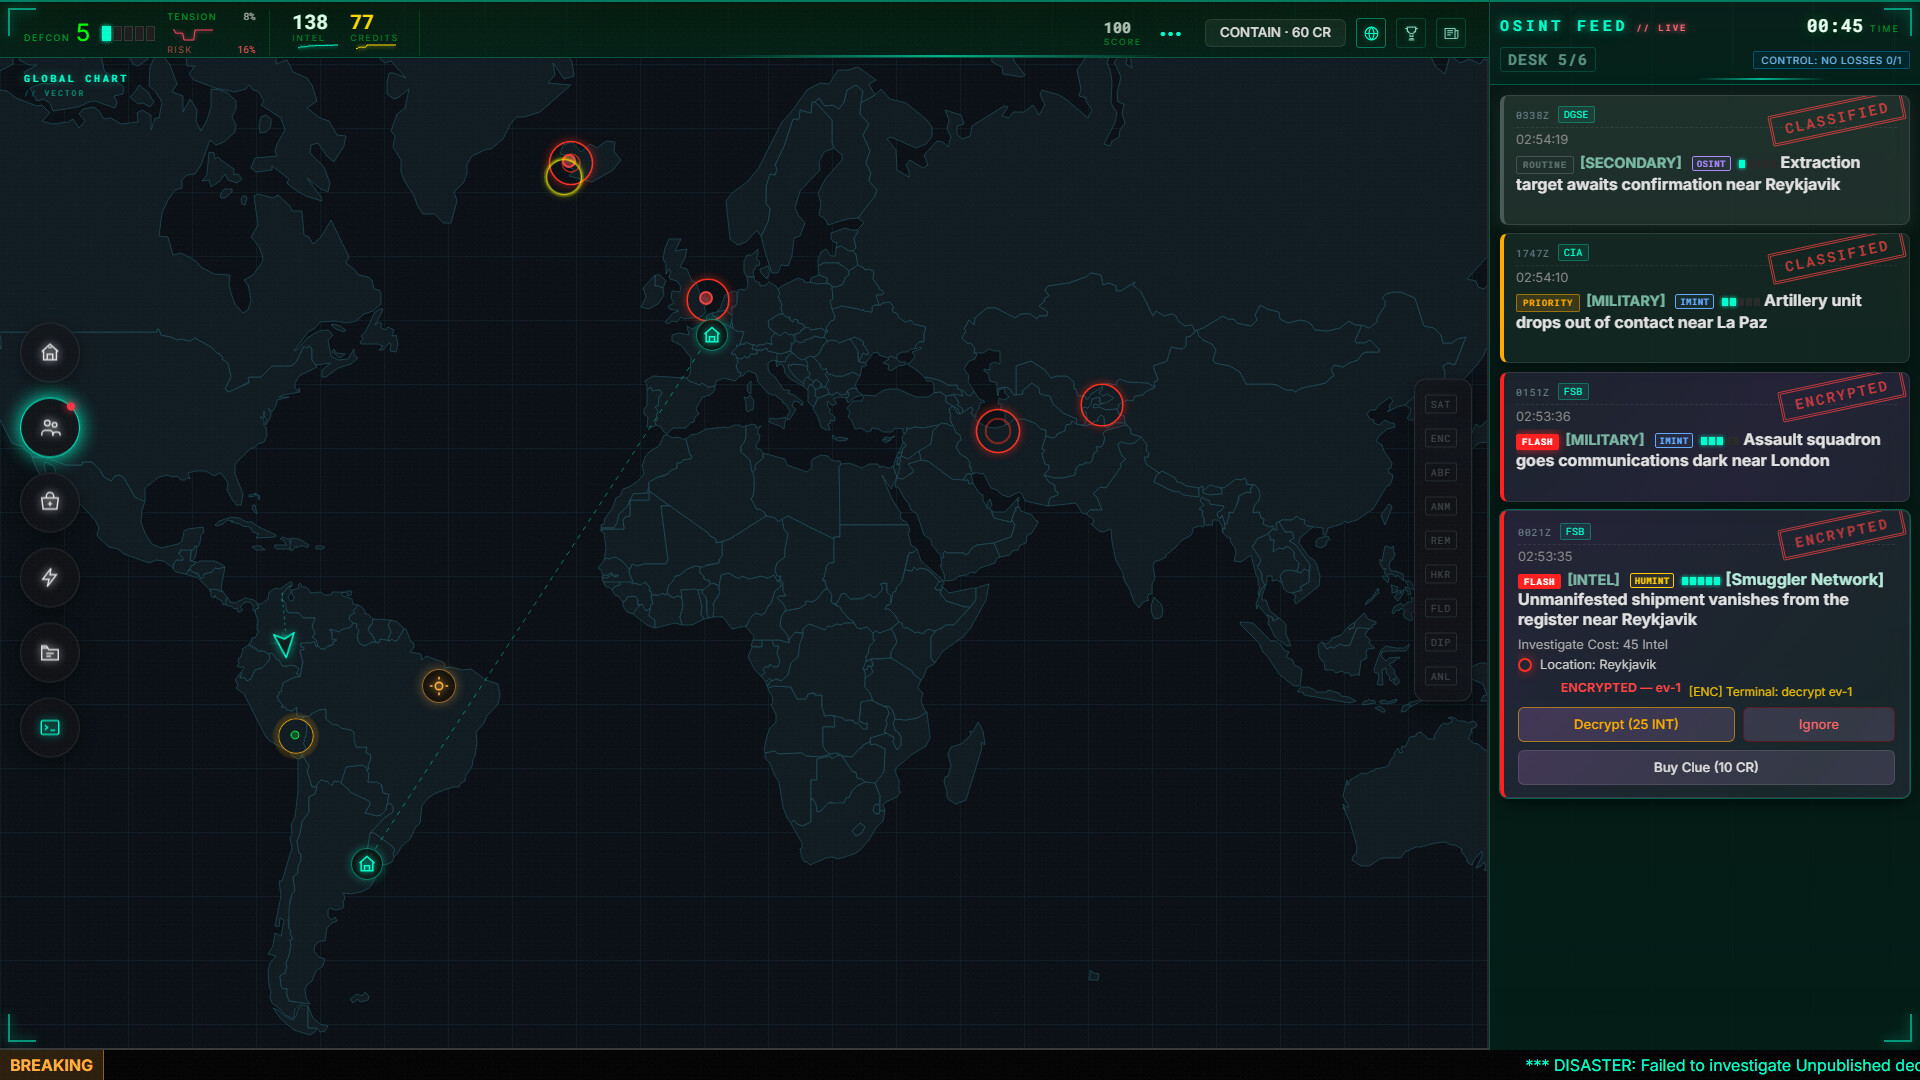Select the home base marker in South America
This screenshot has width=1920, height=1080.
point(367,864)
